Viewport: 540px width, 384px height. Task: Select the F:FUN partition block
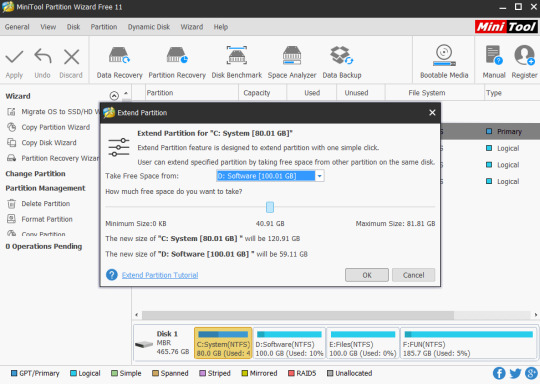pyautogui.click(x=468, y=343)
